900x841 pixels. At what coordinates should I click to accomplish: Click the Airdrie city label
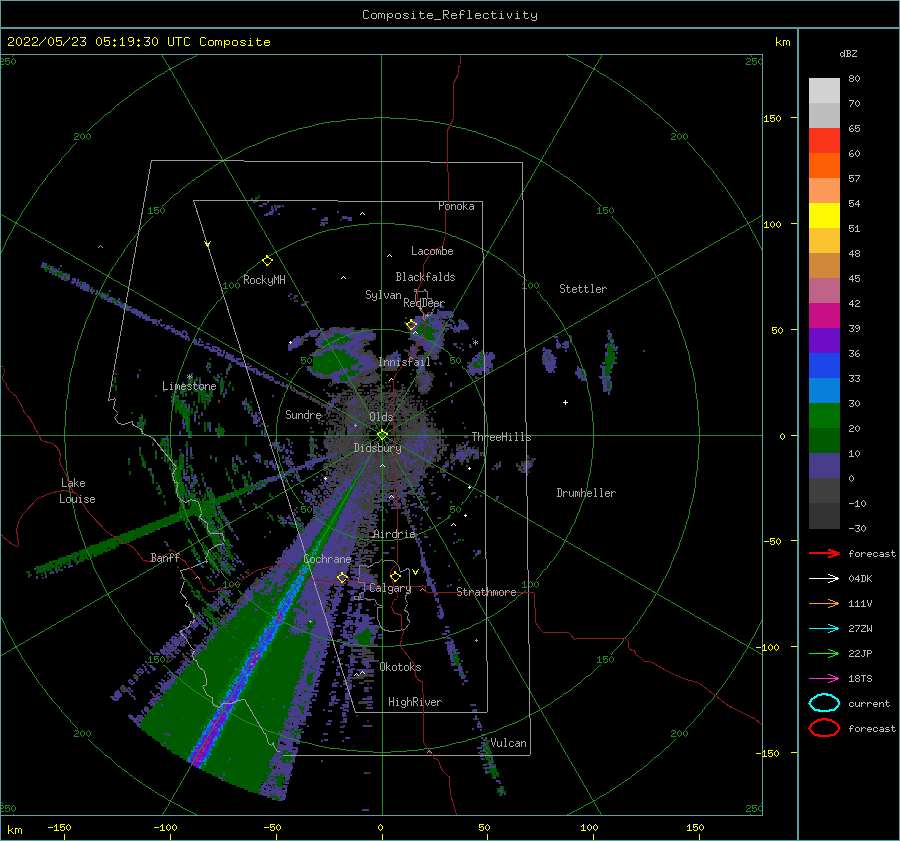click(x=394, y=534)
